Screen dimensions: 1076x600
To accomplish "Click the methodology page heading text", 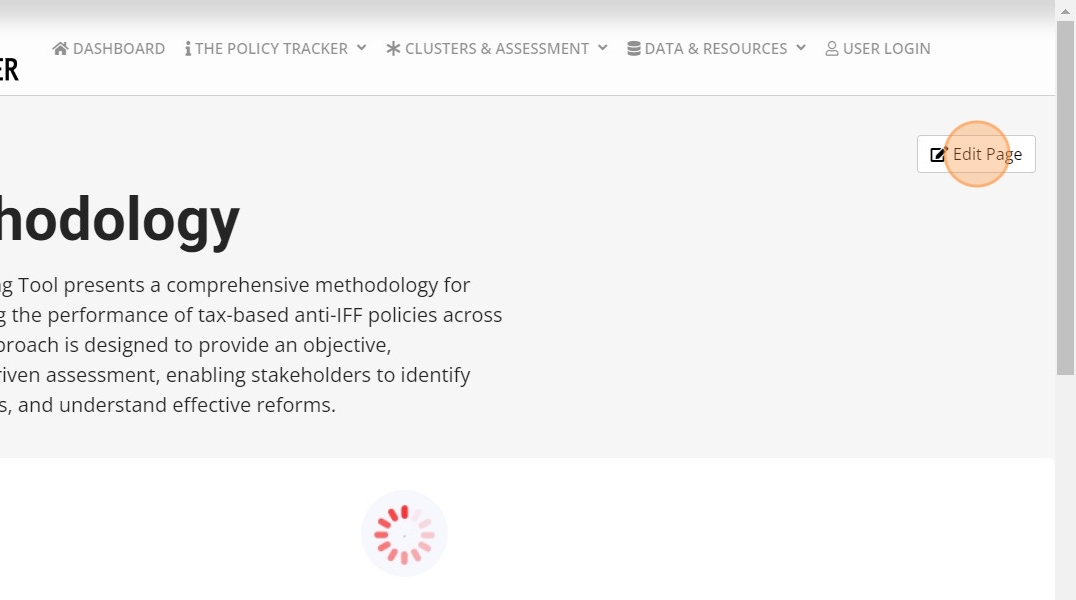I will click(x=119, y=221).
